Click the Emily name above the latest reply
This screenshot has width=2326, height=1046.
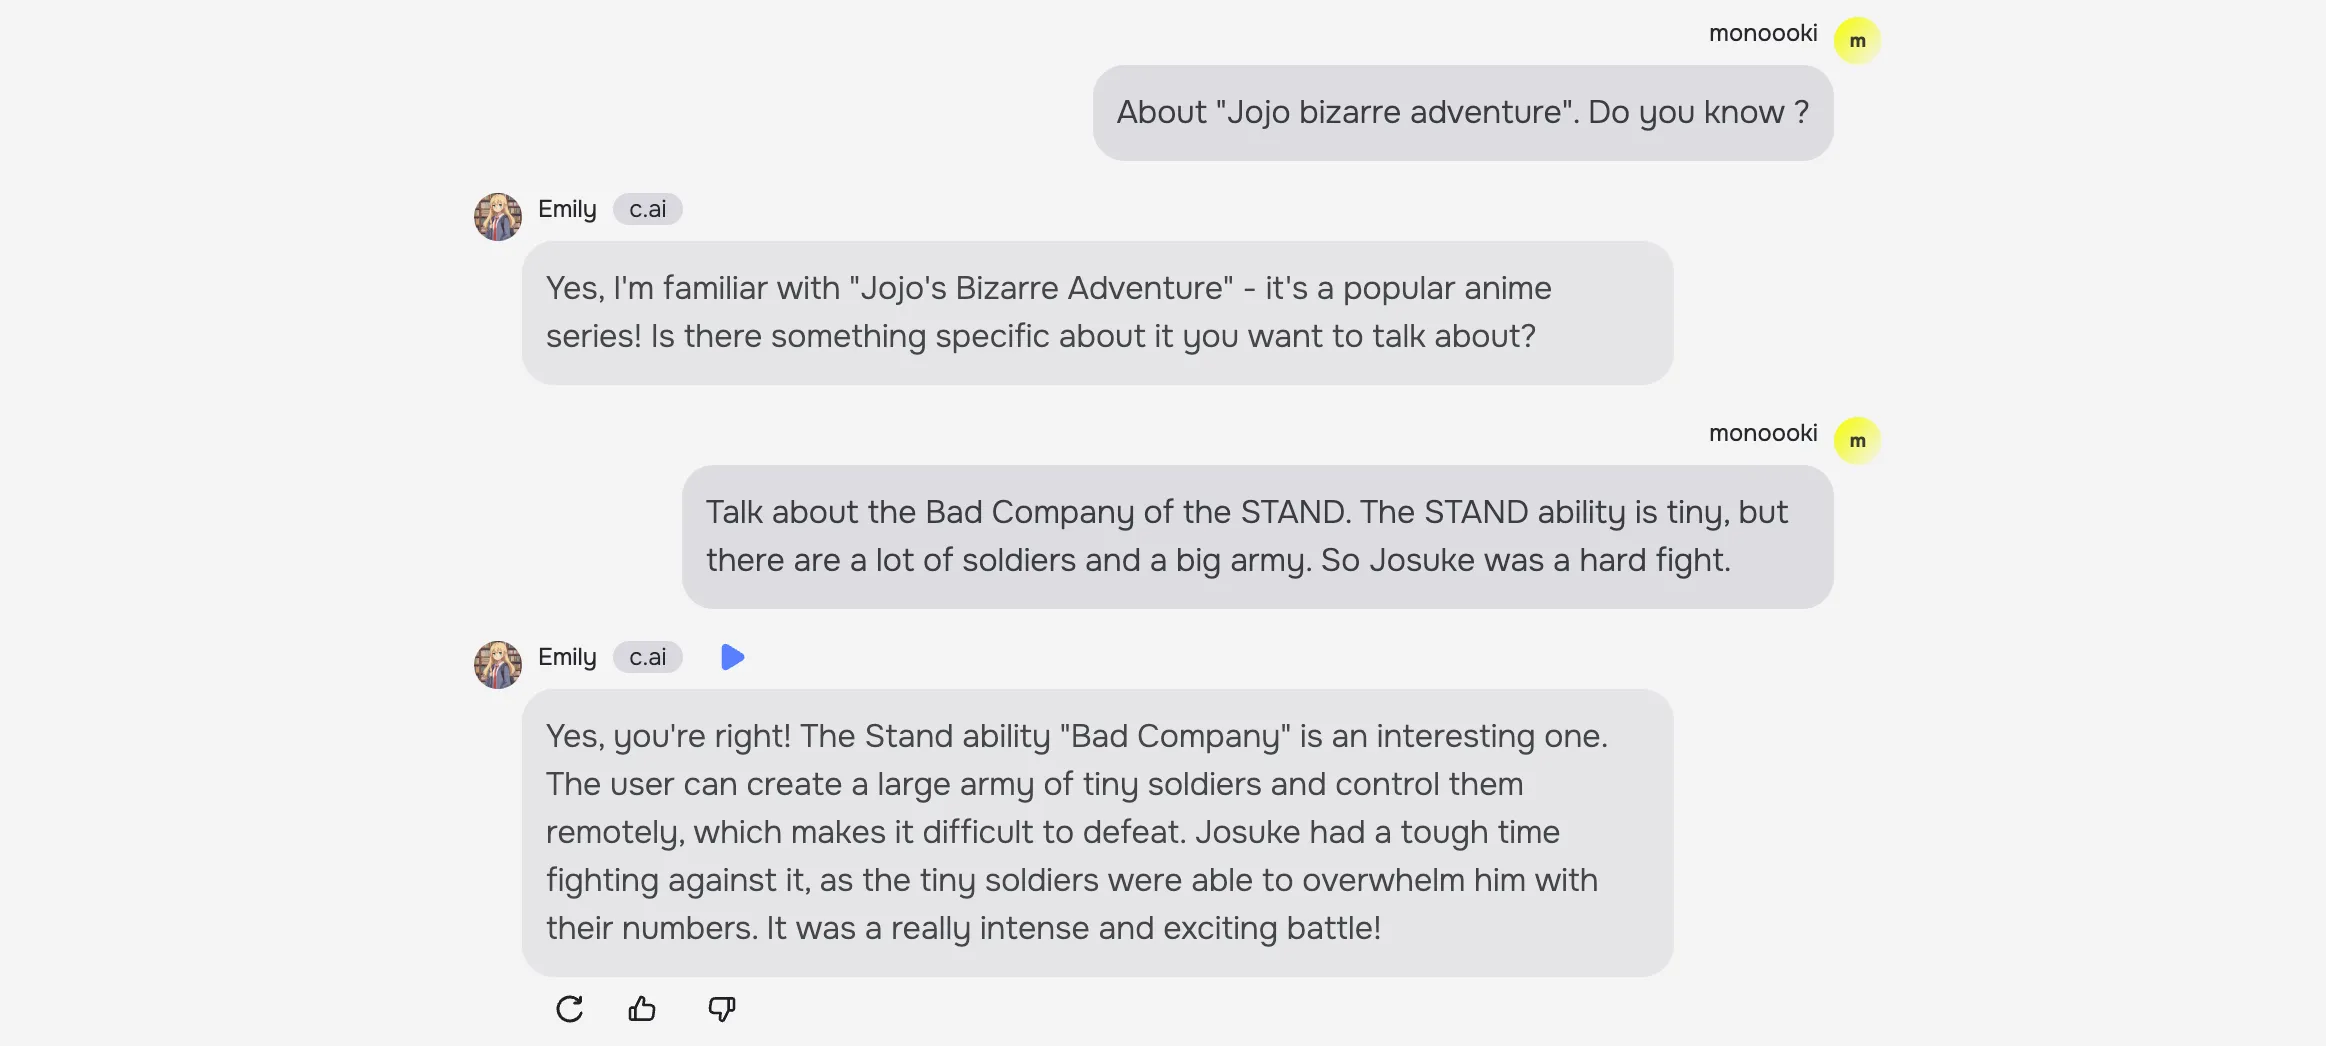coord(567,657)
